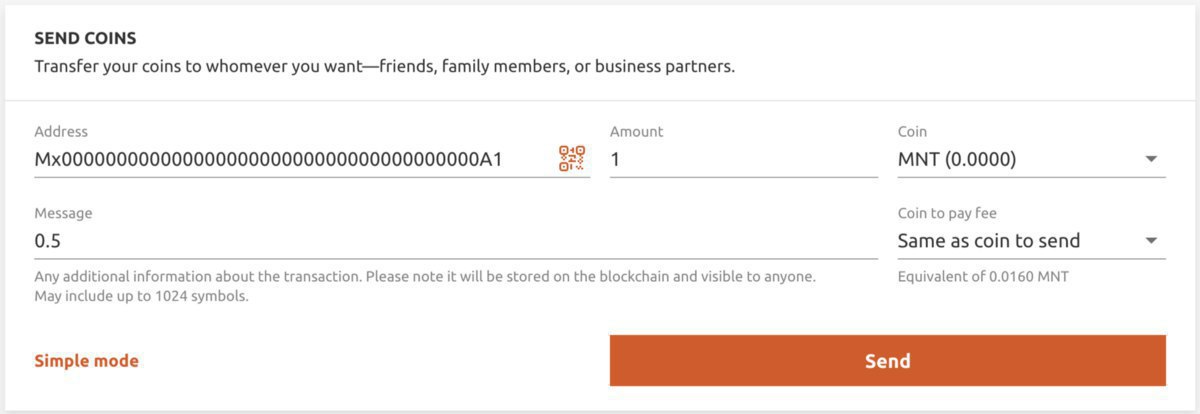Place the cursor in the Message field containing 0.5

click(x=456, y=241)
